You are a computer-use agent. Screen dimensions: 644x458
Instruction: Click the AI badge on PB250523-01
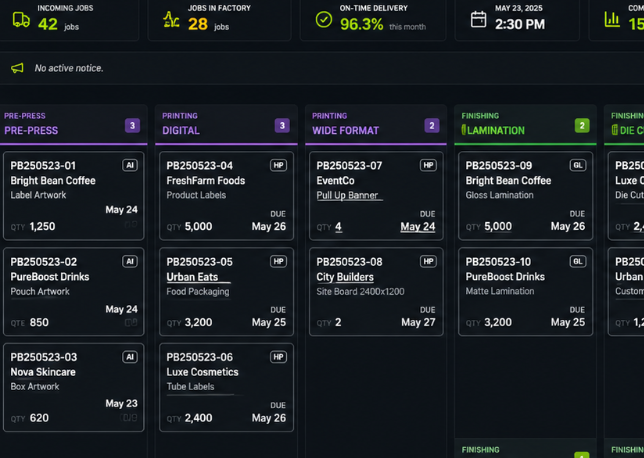130,166
